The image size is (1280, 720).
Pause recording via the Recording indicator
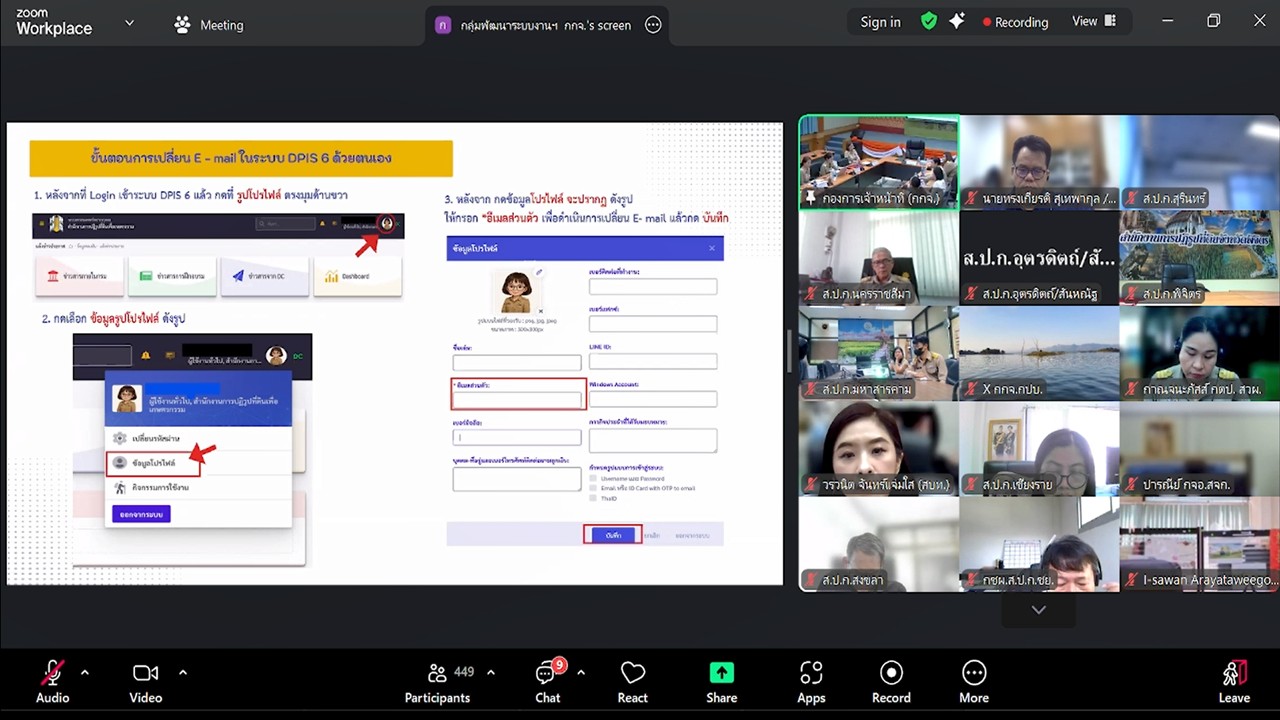1016,21
